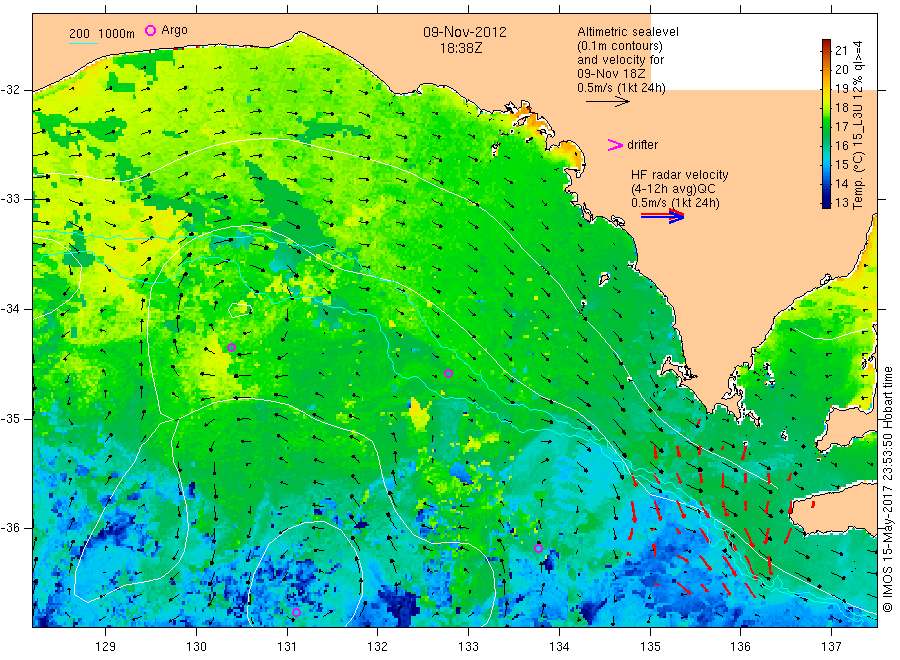Click colorbar value label 21
The image size is (900, 660).
pos(841,51)
